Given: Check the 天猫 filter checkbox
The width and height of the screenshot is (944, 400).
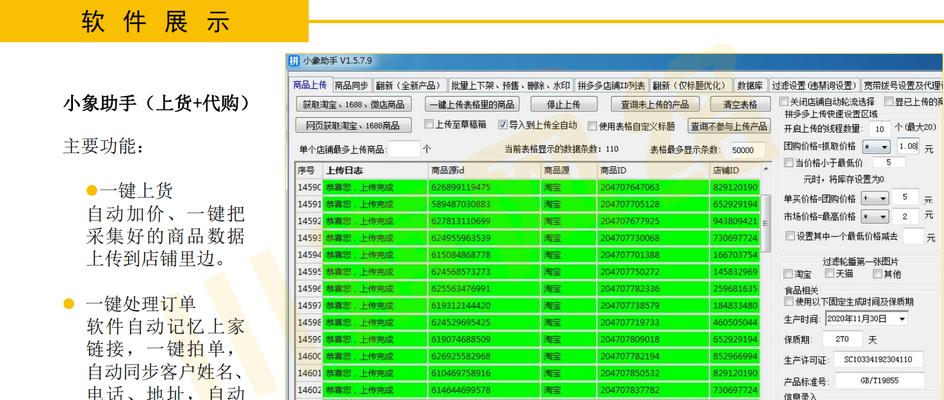Looking at the screenshot, I should tap(830, 273).
